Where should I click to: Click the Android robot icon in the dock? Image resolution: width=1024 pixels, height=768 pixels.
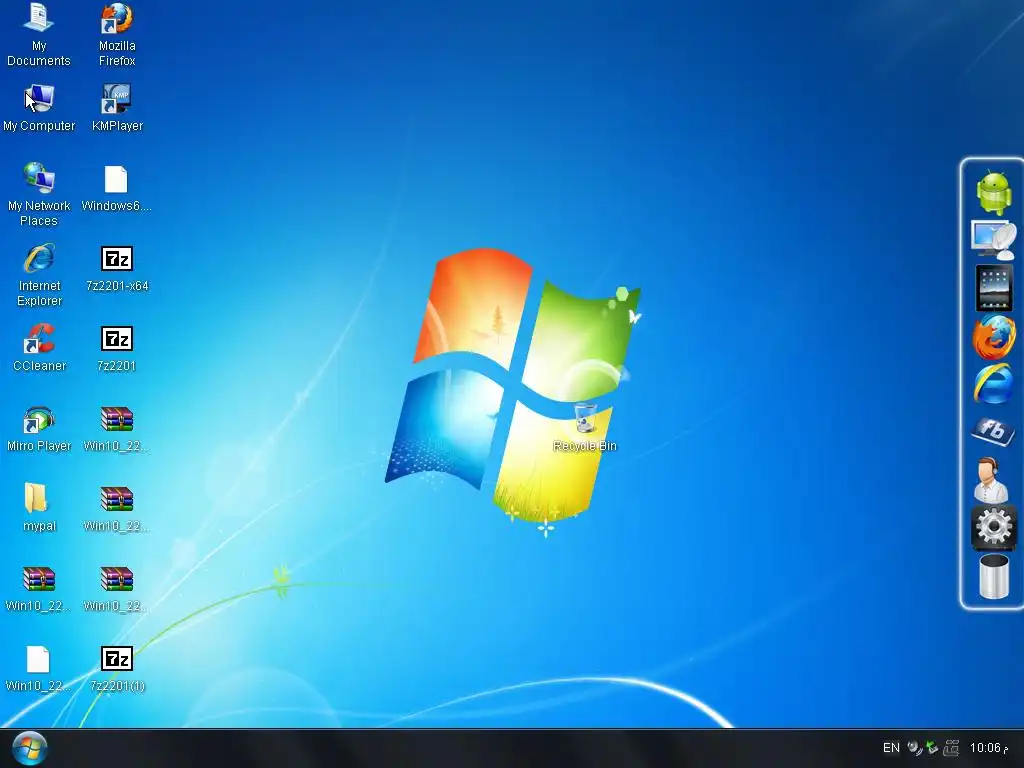(x=994, y=192)
